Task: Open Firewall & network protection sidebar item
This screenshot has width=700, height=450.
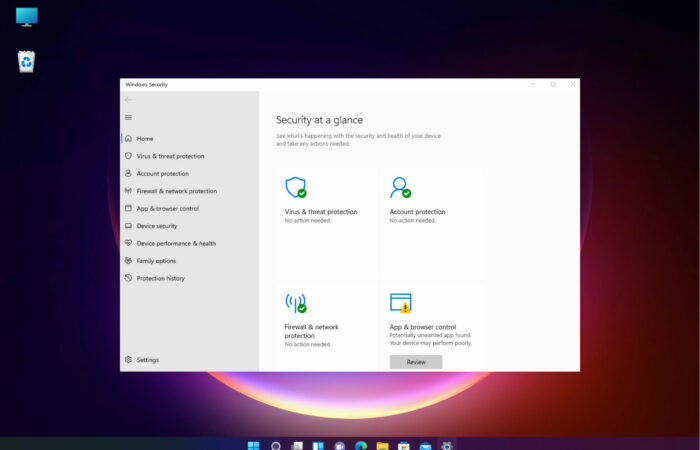Action: click(190, 191)
